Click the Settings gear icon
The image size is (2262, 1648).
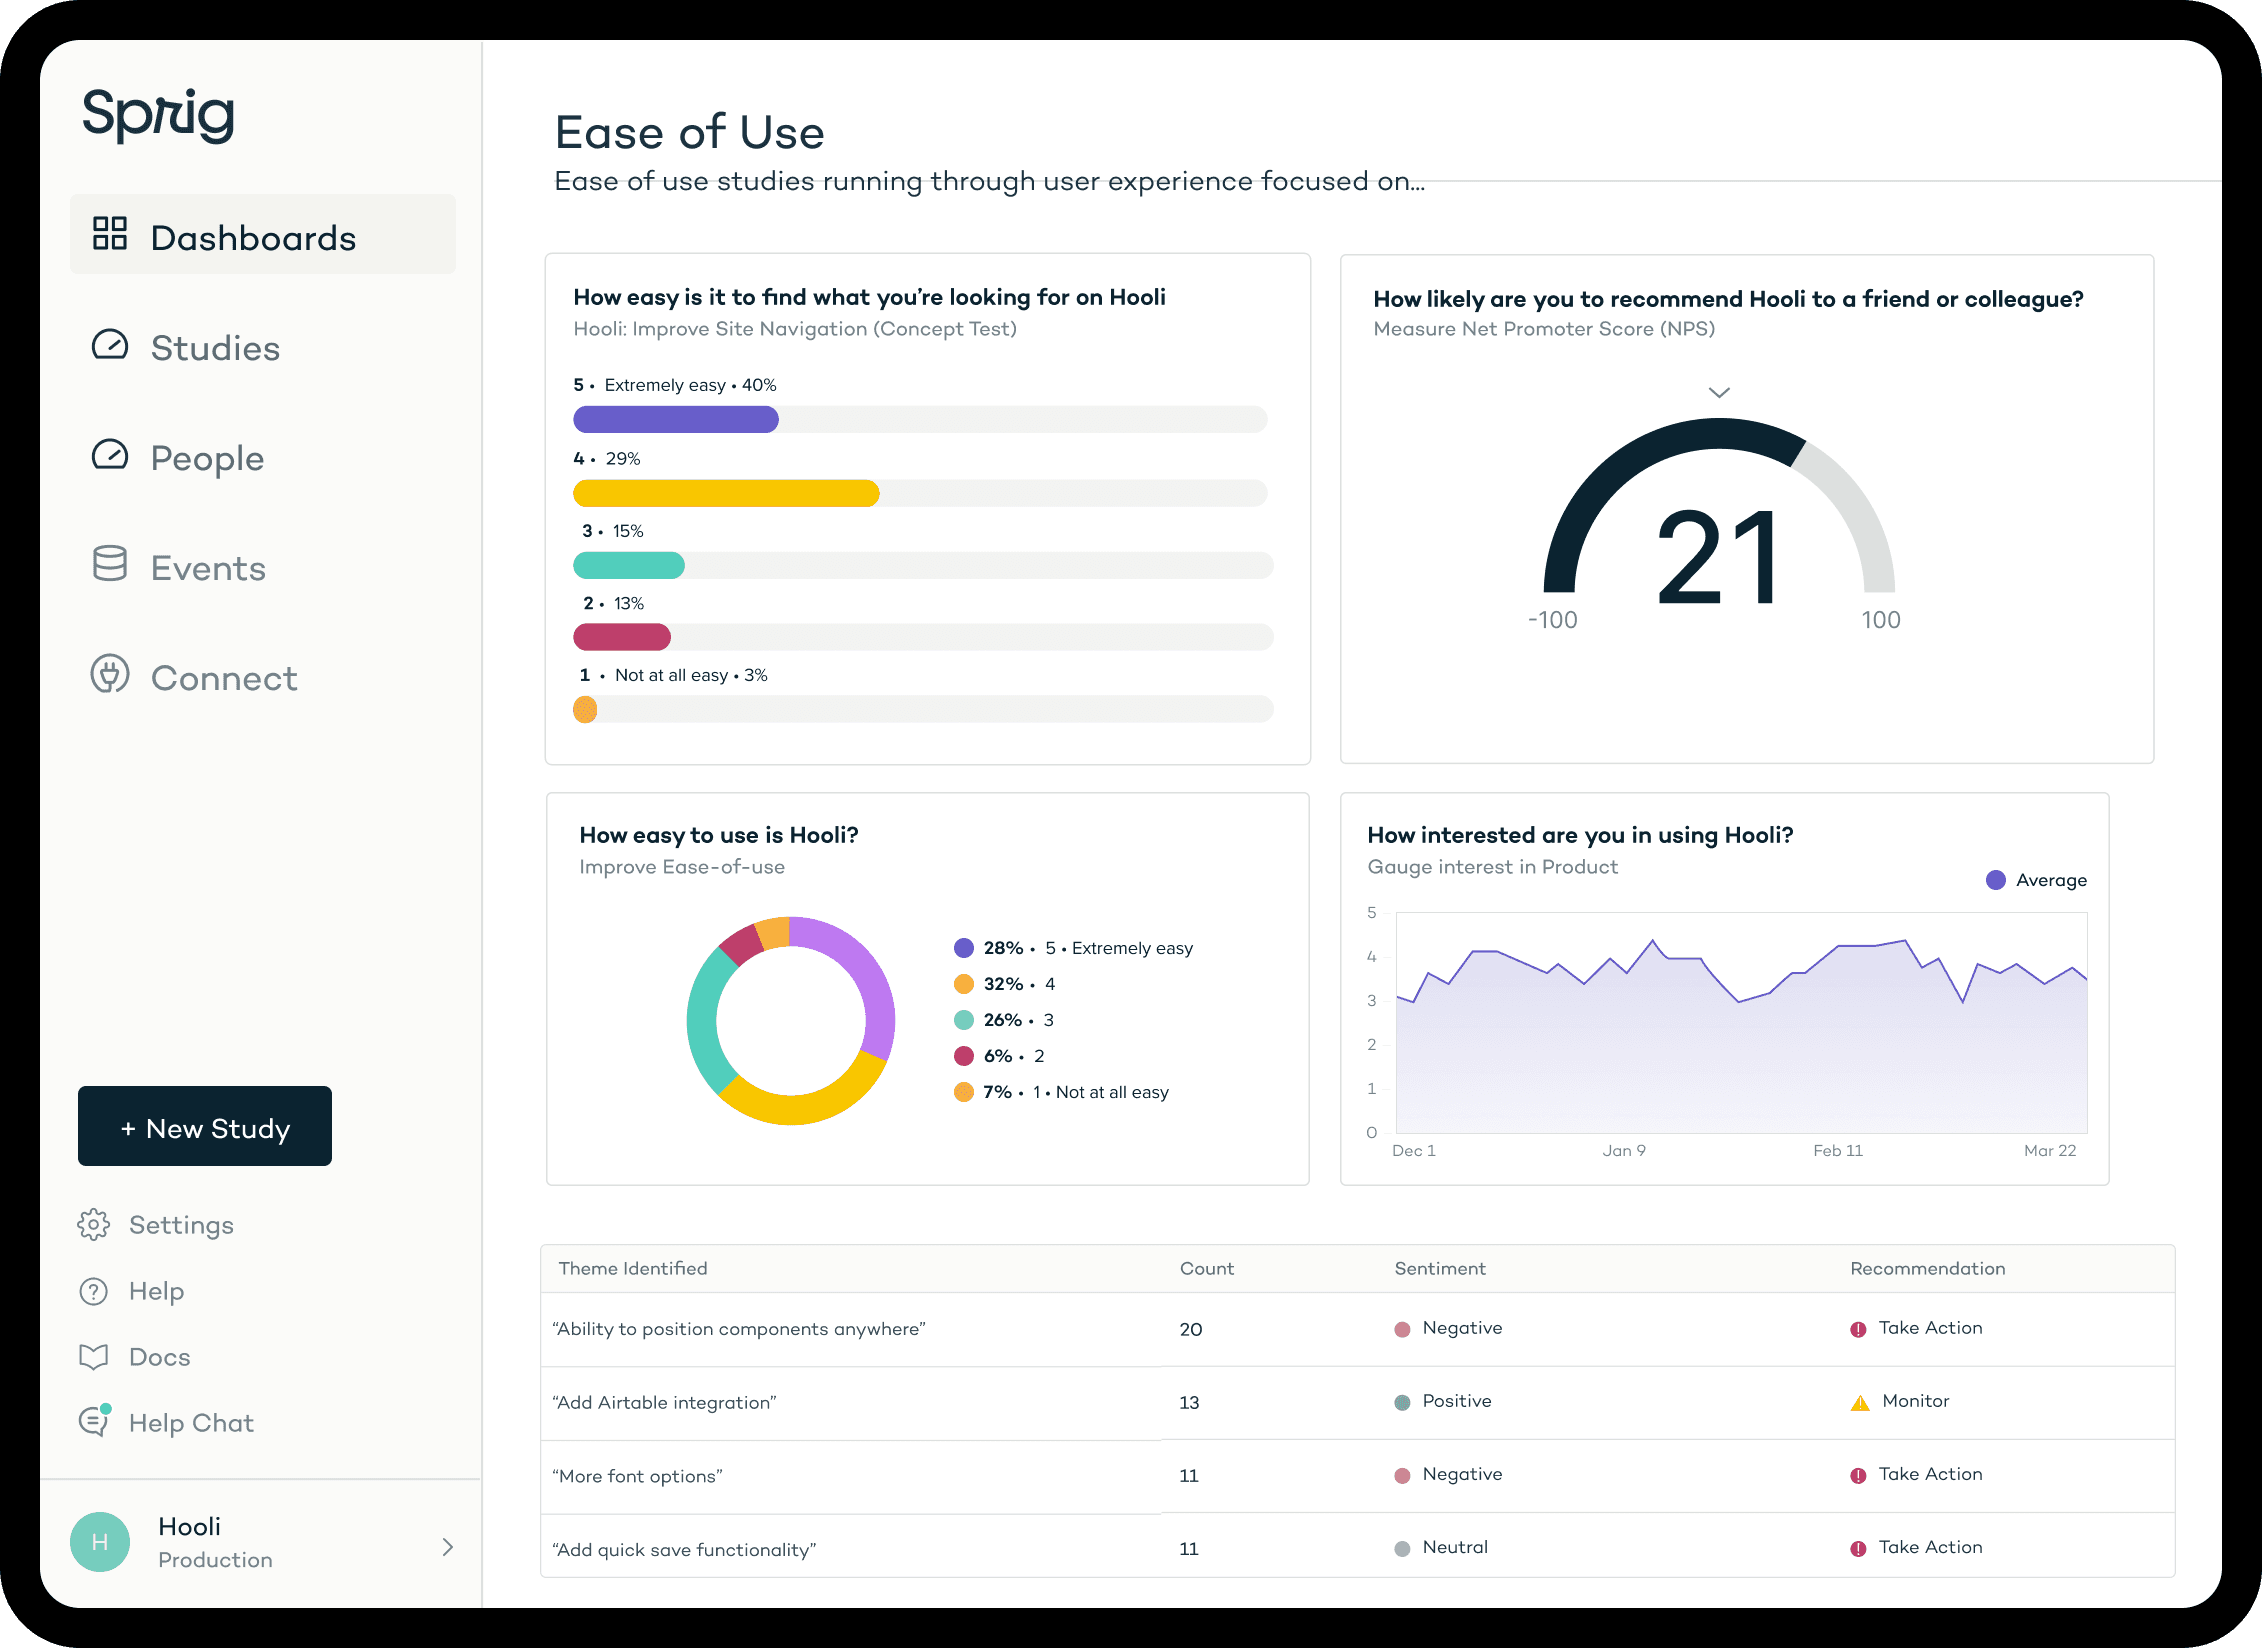(94, 1225)
